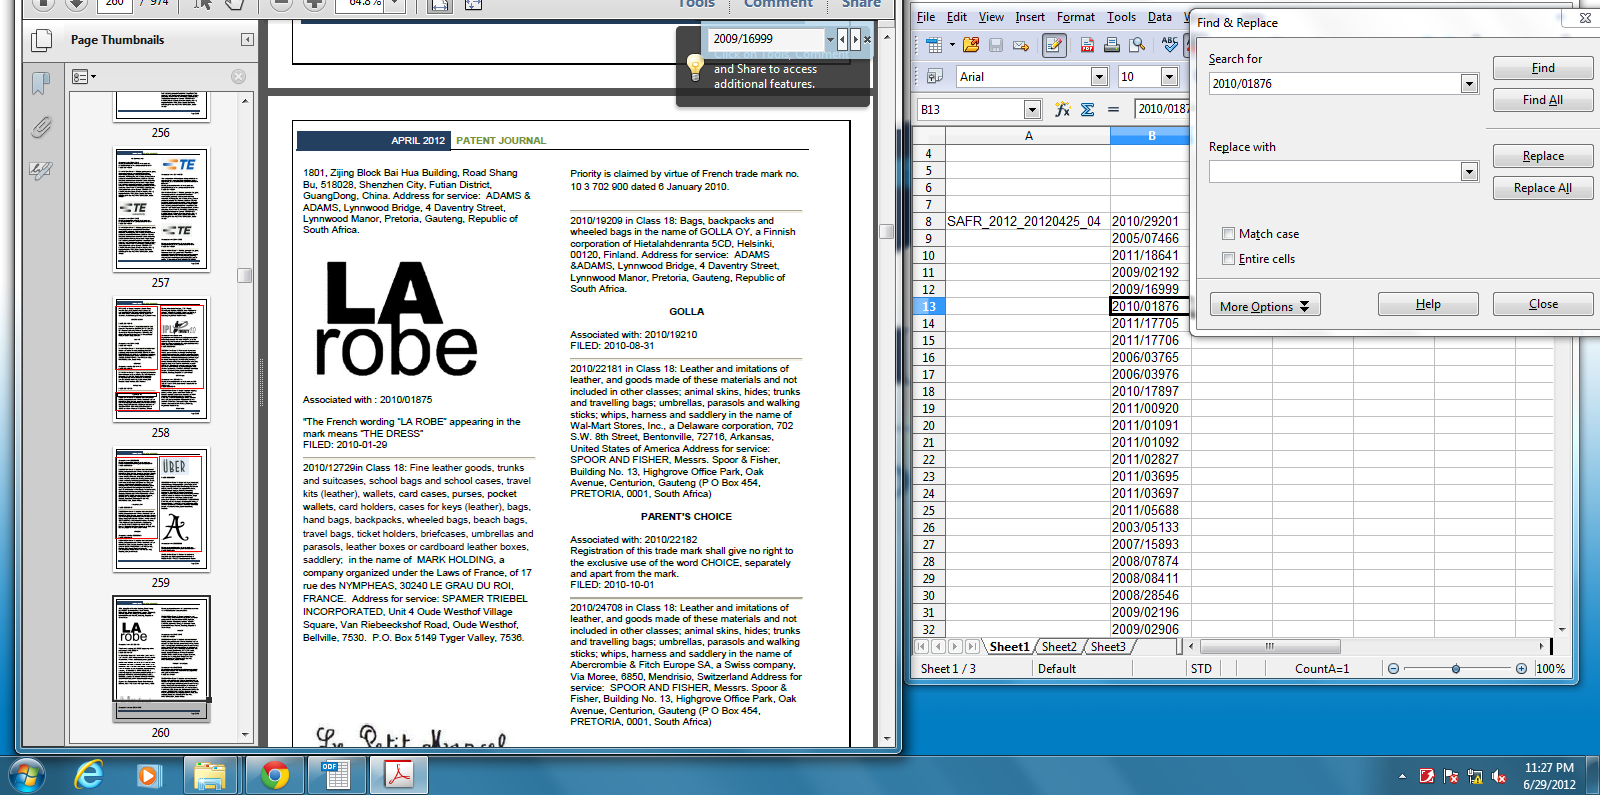Open Google Chrome from the taskbar
The width and height of the screenshot is (1600, 795).
point(274,775)
